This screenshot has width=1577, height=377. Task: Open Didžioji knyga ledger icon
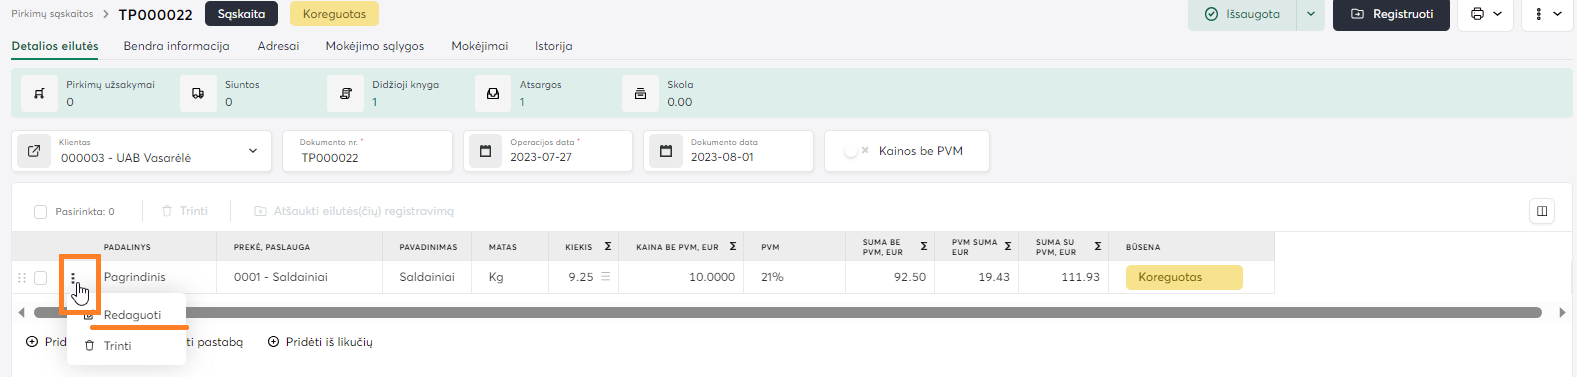click(x=346, y=93)
